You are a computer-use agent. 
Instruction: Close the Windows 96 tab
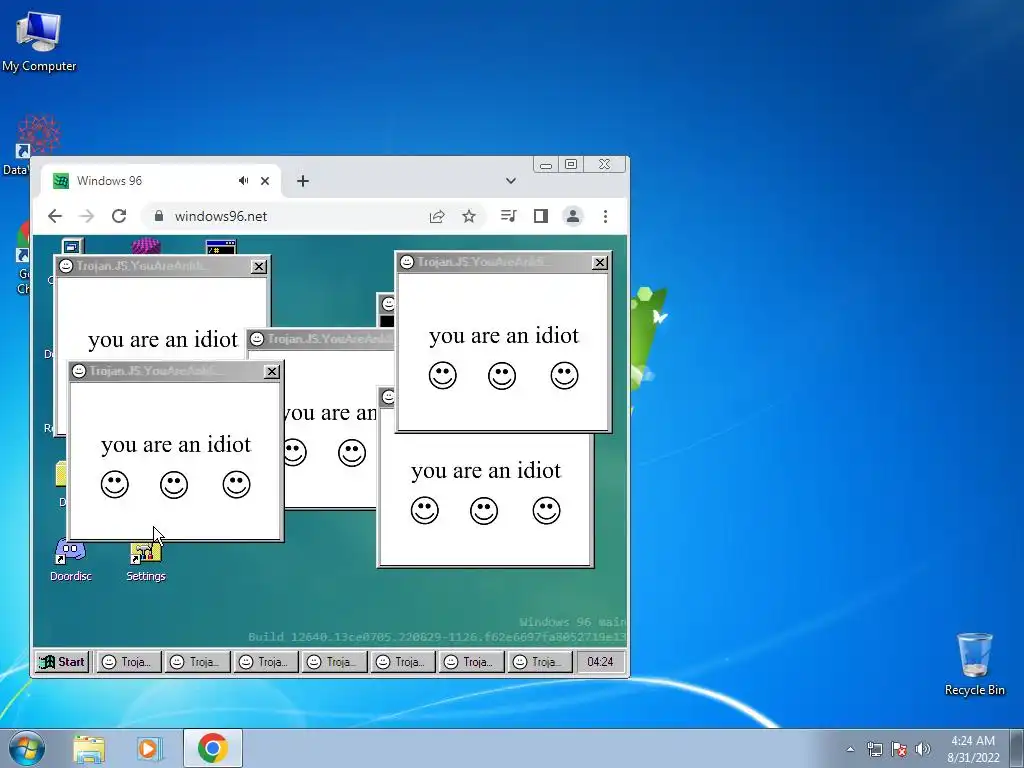tap(264, 181)
